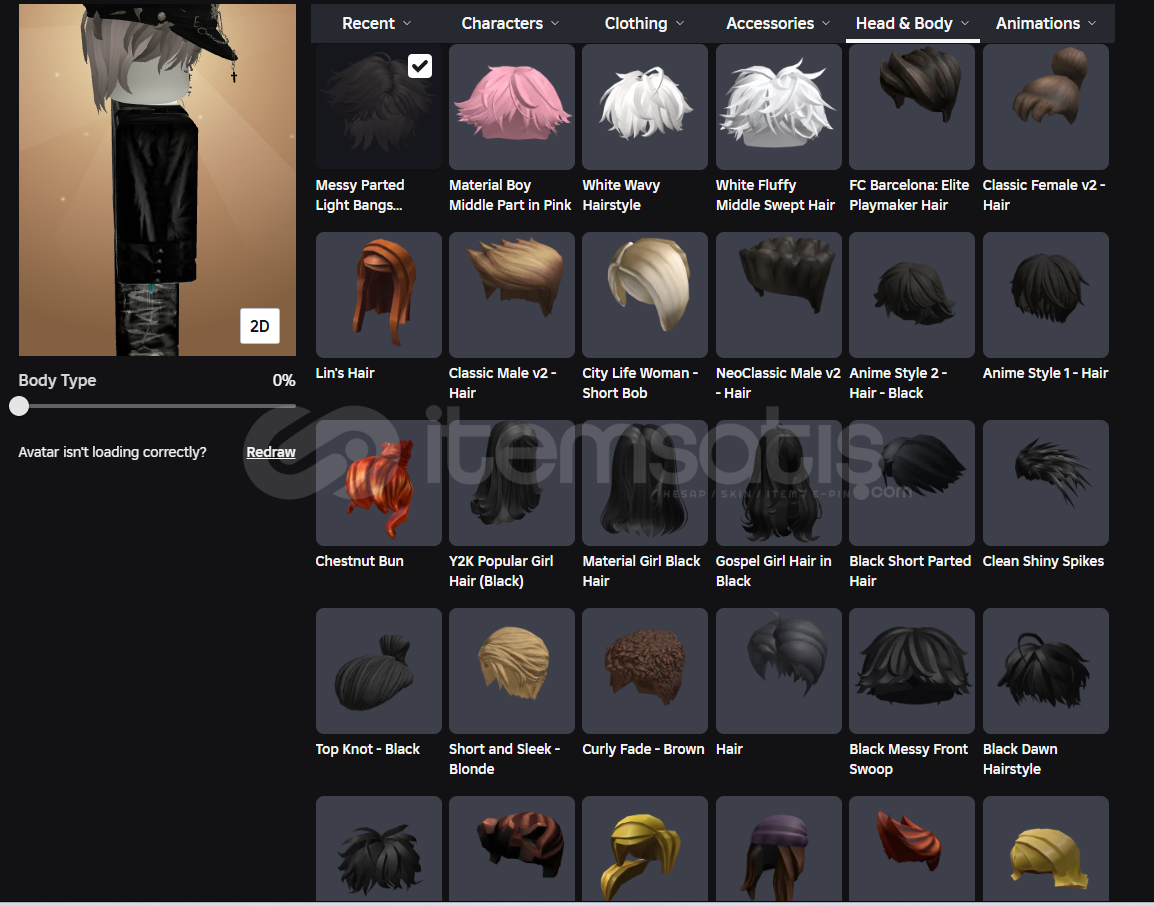Select Lin's Hair thumbnail
1154x906 pixels.
click(x=378, y=295)
